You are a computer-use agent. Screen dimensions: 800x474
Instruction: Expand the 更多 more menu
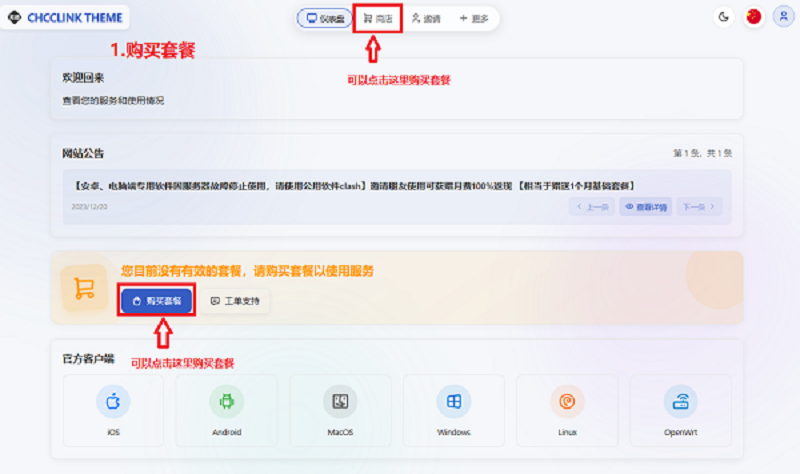coord(472,18)
